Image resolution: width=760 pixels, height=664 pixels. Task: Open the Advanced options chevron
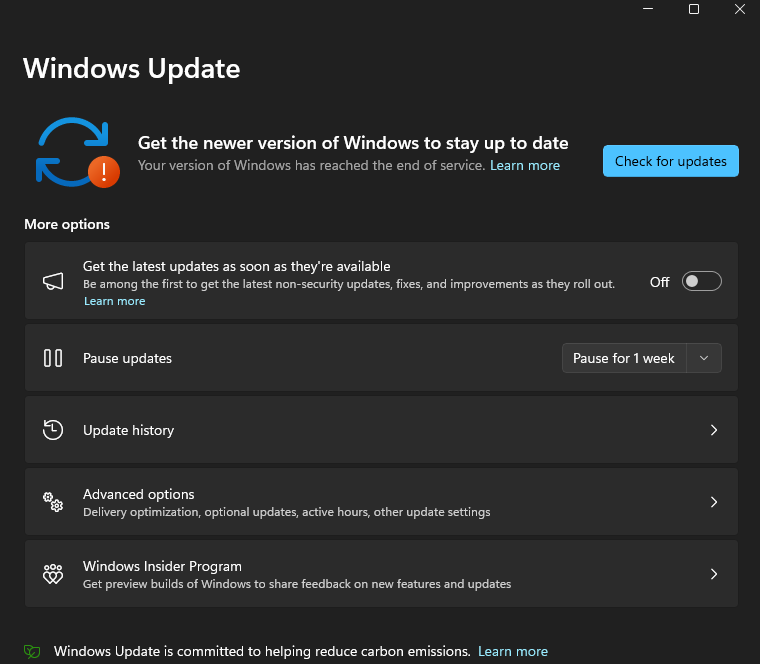[x=713, y=502]
